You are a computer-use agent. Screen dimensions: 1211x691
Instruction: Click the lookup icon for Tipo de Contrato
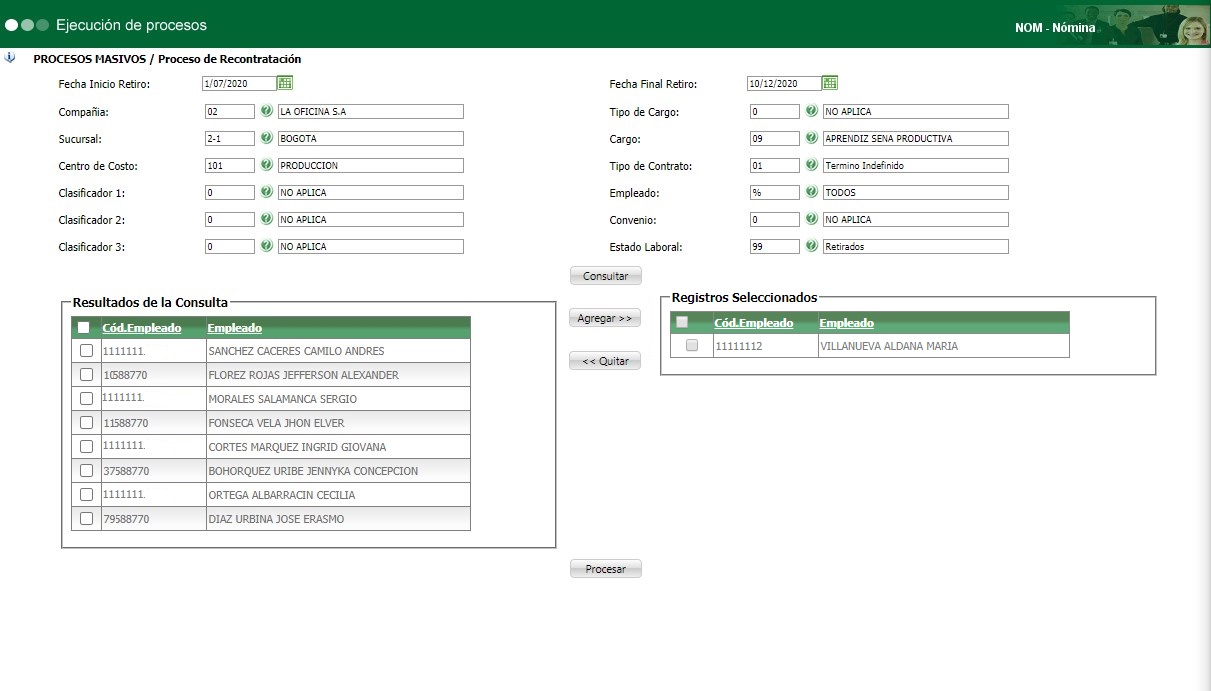coord(811,165)
